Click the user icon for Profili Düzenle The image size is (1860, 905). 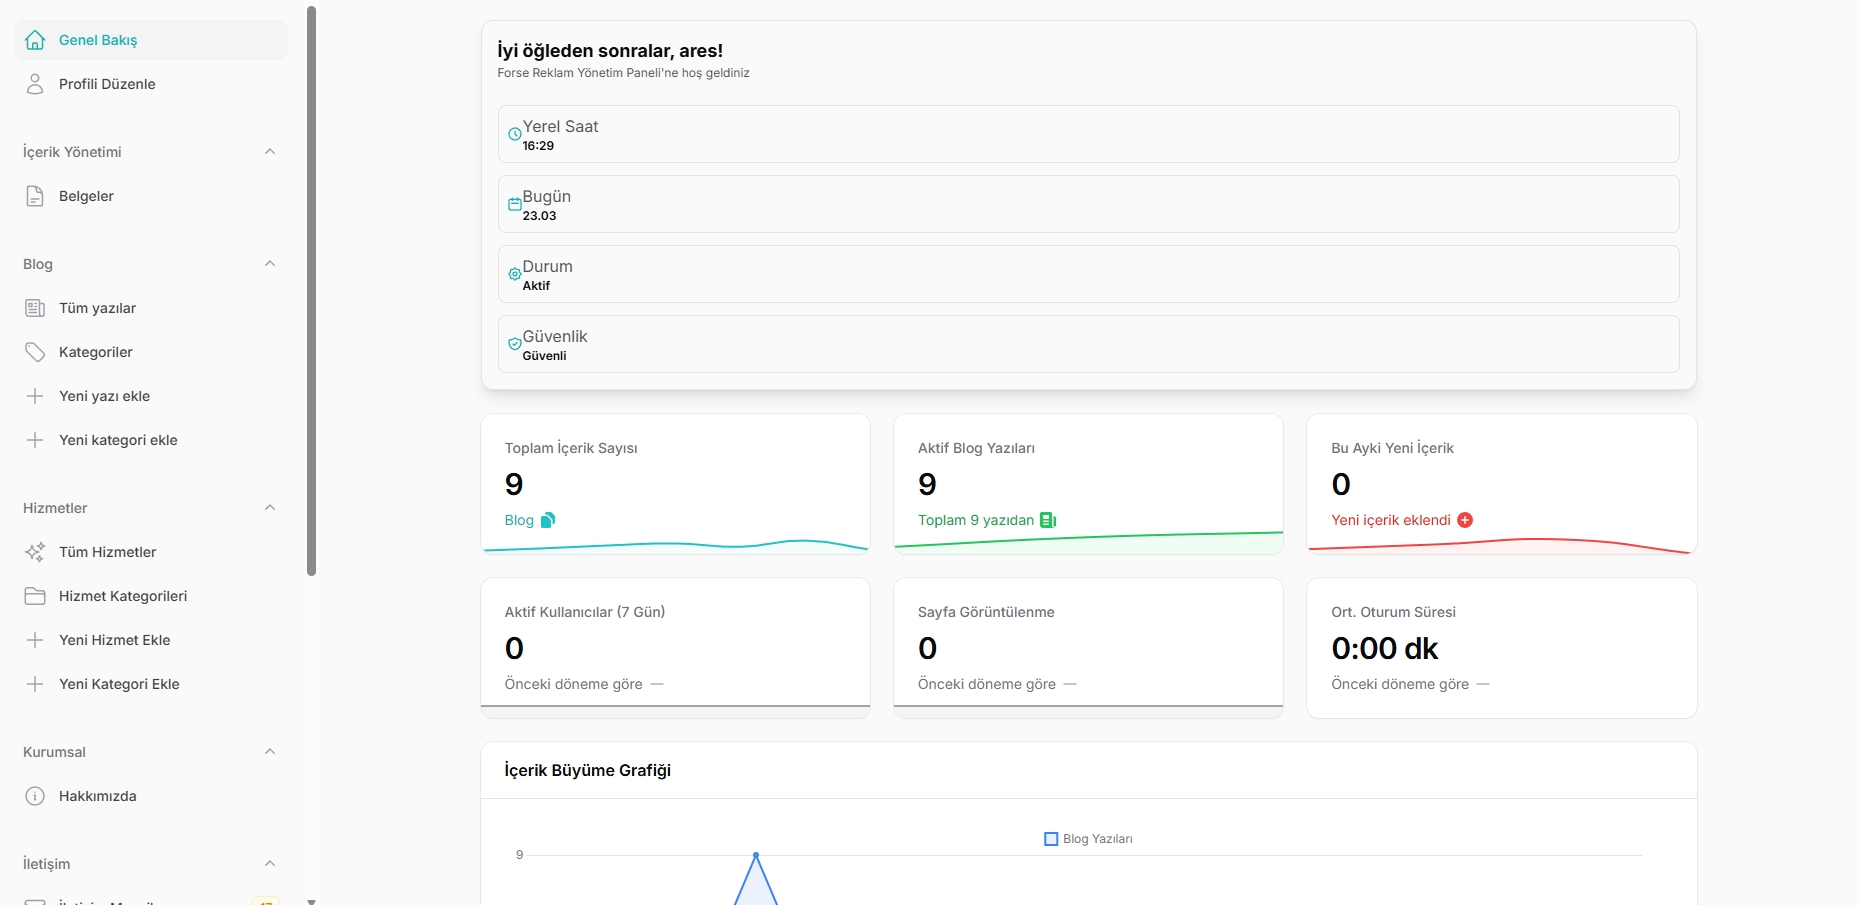(35, 84)
